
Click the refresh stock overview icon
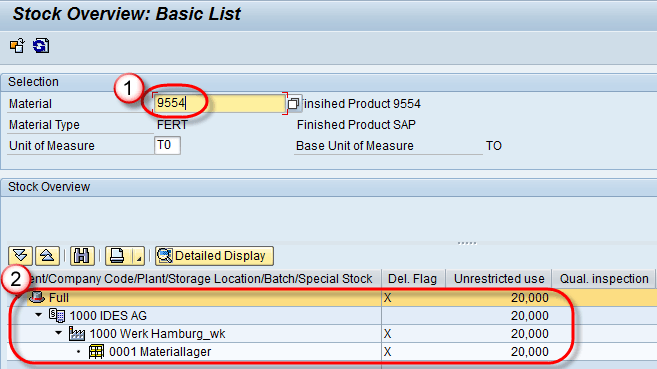[x=41, y=46]
